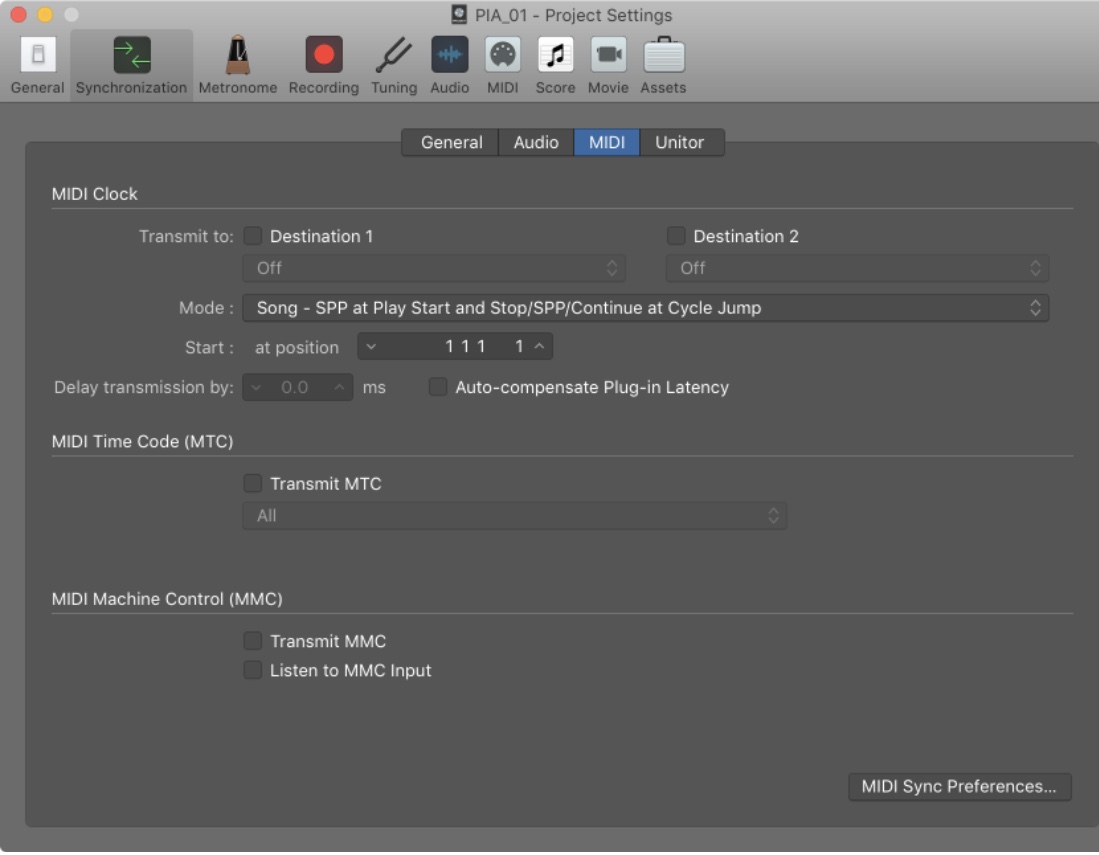Select the Tuning fork icon
Viewport: 1099px width, 855px height.
click(393, 55)
